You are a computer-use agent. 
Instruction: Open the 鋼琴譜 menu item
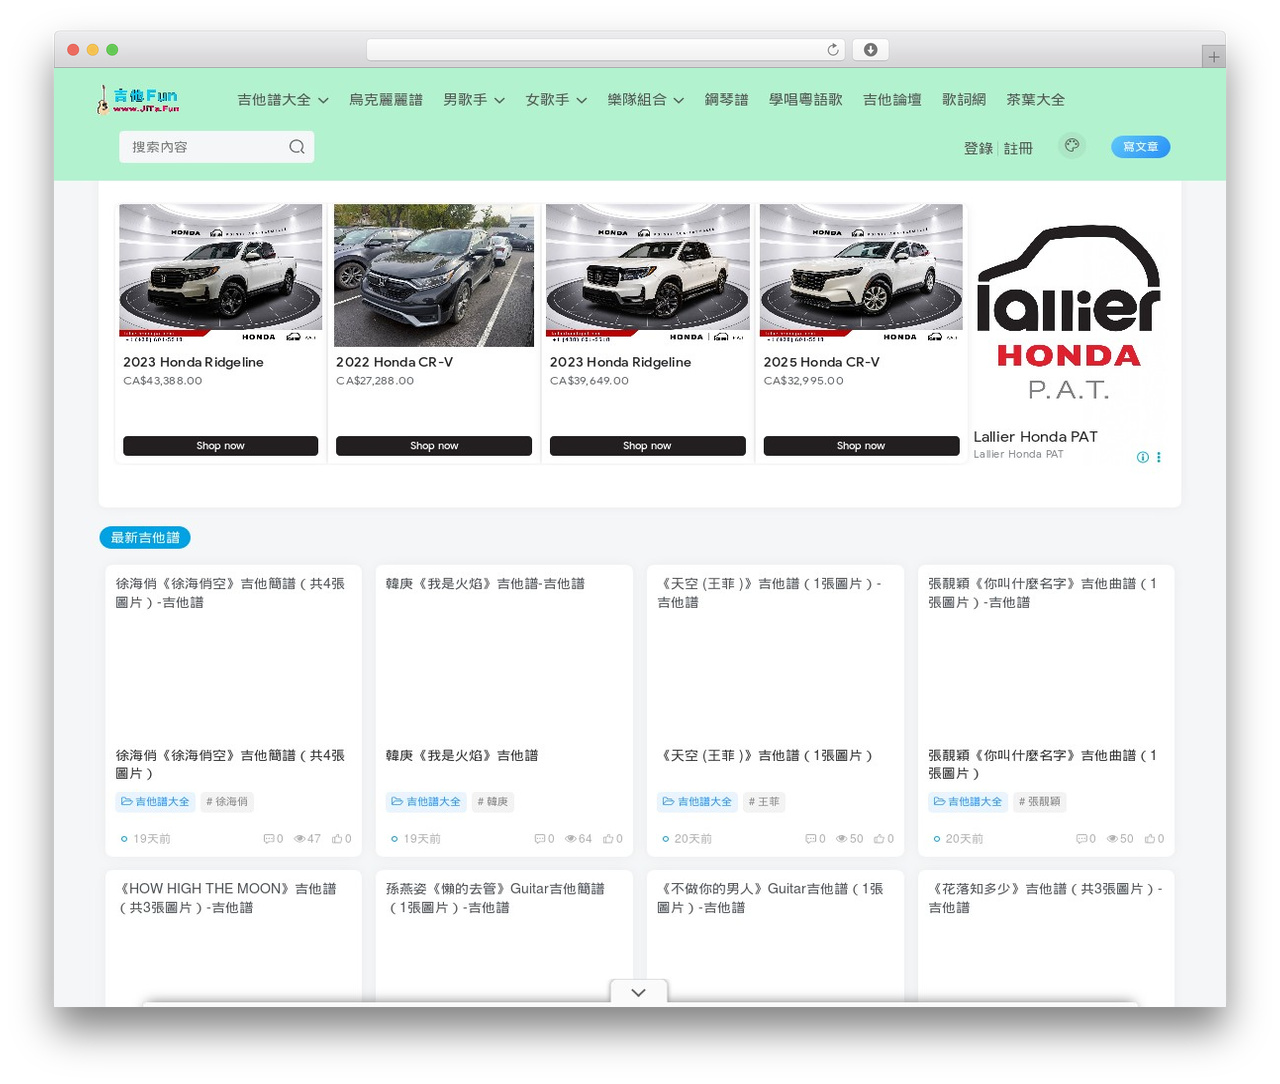726,100
